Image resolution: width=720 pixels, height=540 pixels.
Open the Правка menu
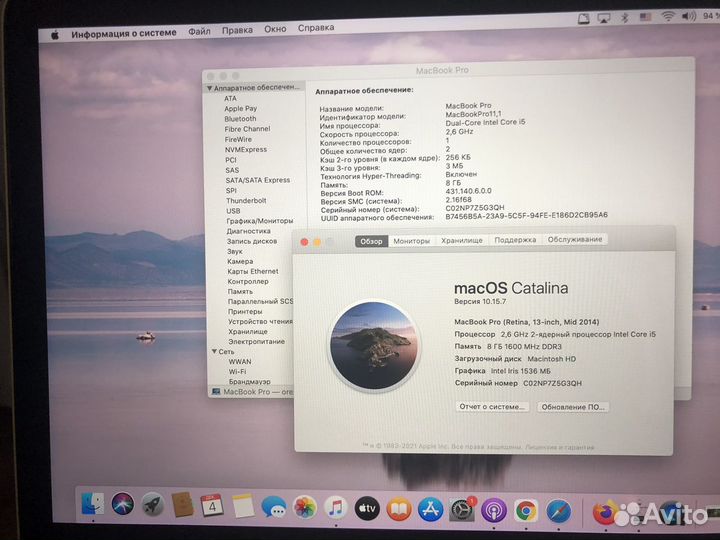(x=237, y=30)
